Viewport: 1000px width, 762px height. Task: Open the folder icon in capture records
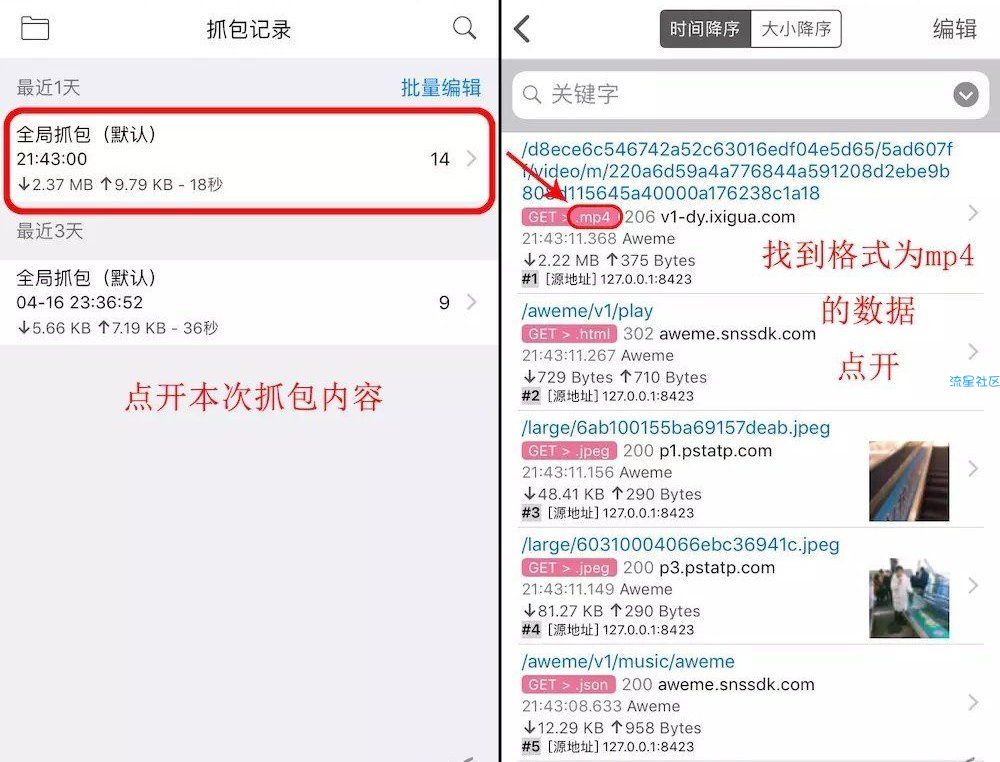pos(34,28)
